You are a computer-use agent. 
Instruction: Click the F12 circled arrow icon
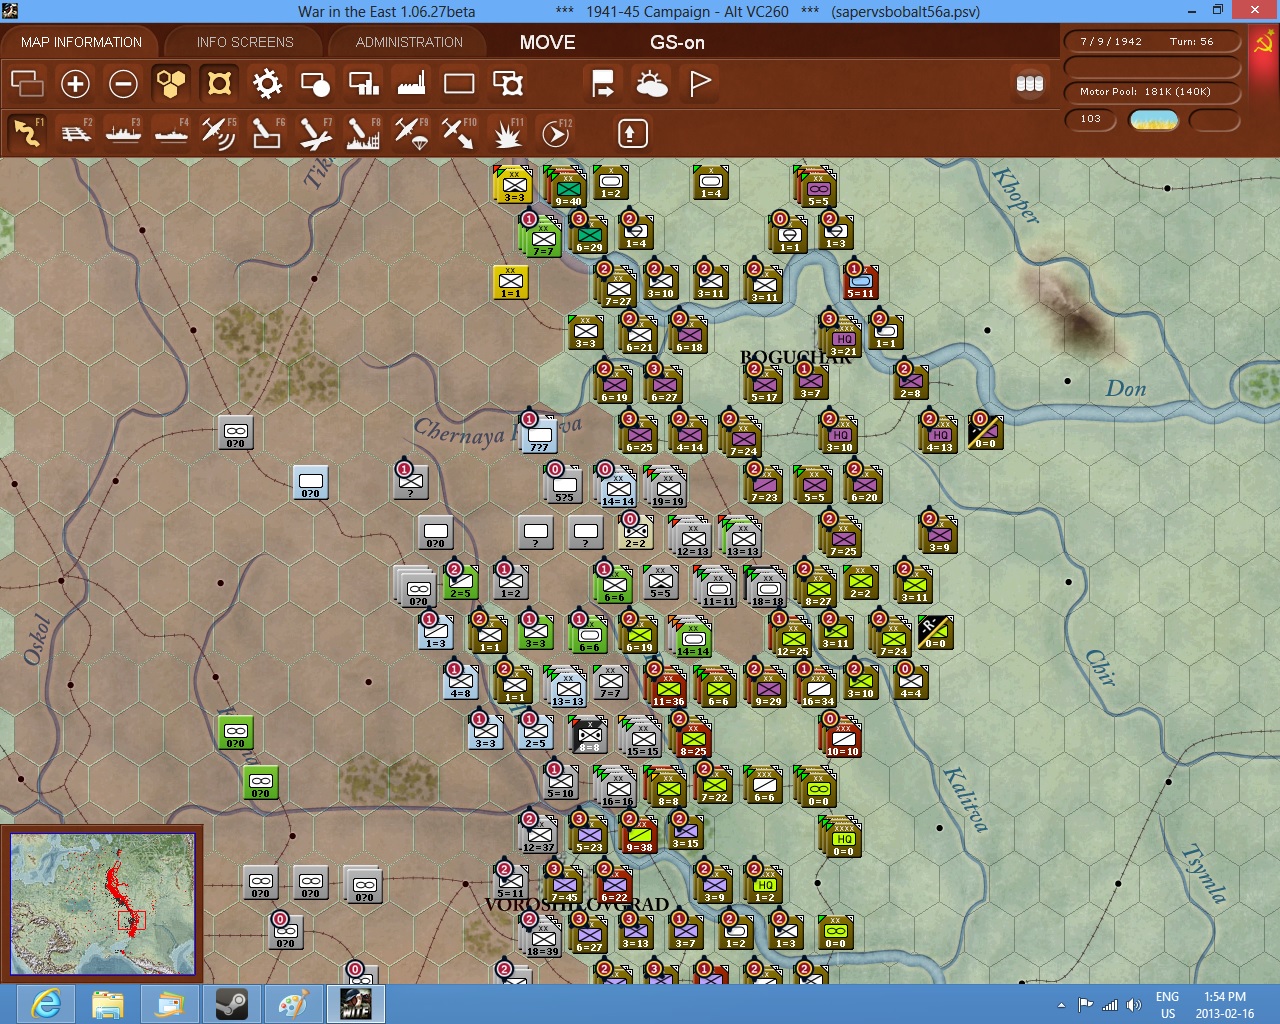(555, 133)
